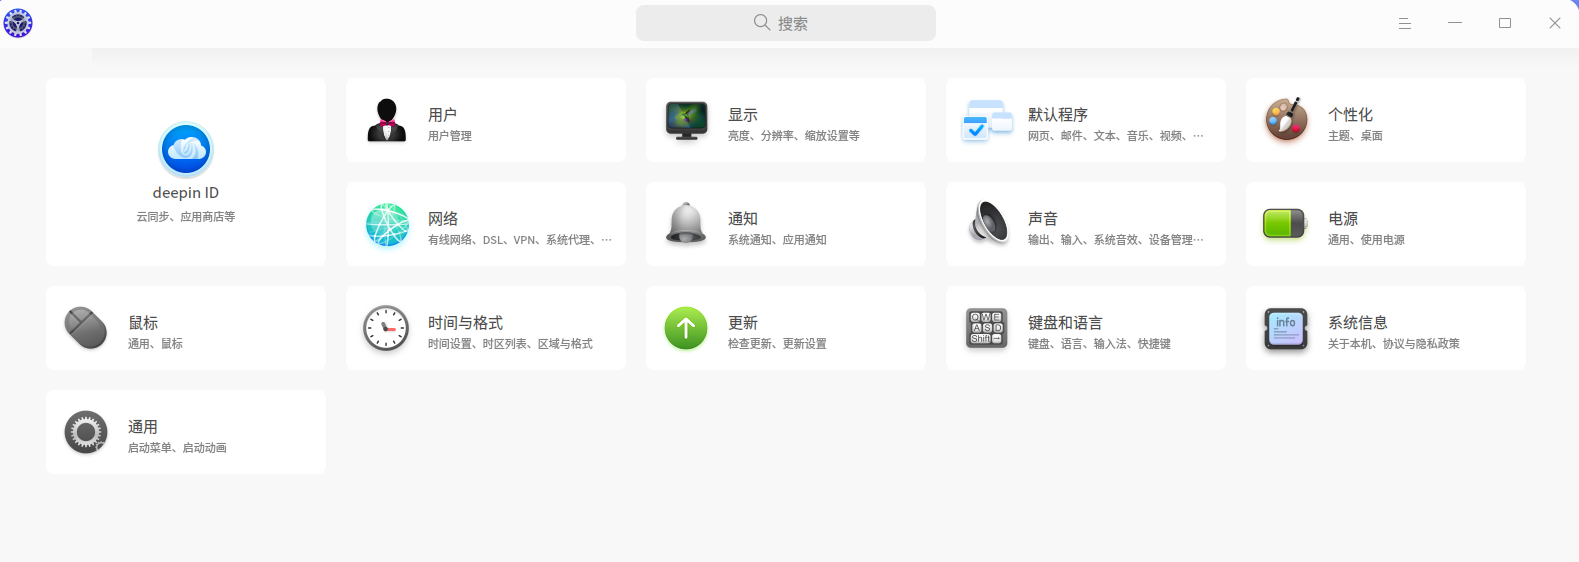Click 时间设置、时区列表 description

[x=510, y=344]
